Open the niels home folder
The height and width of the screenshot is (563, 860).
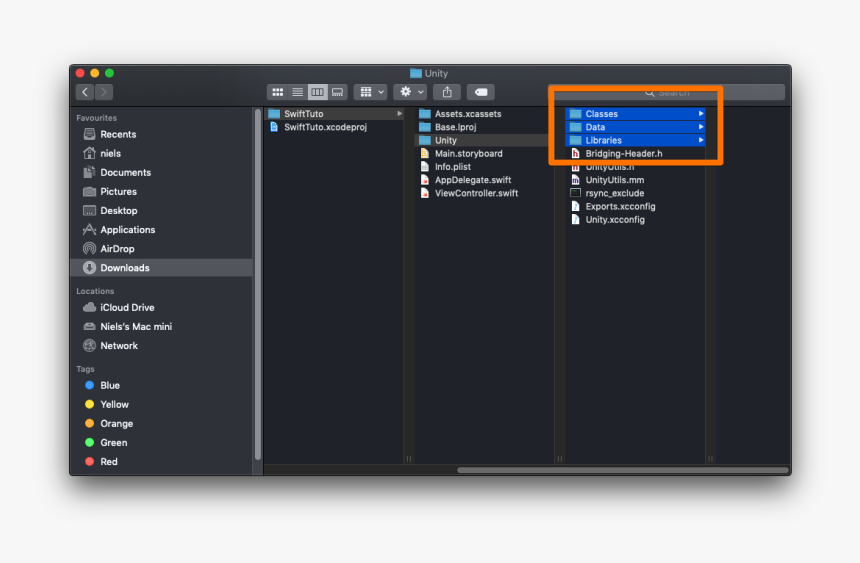(x=162, y=154)
